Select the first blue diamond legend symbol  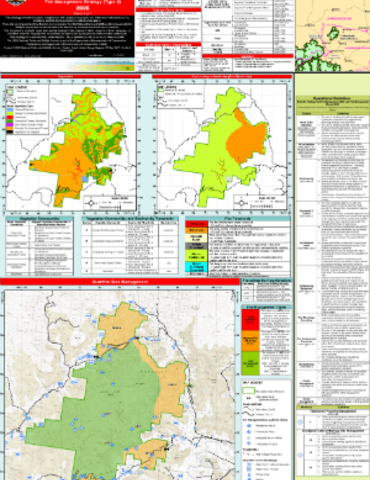249,426
